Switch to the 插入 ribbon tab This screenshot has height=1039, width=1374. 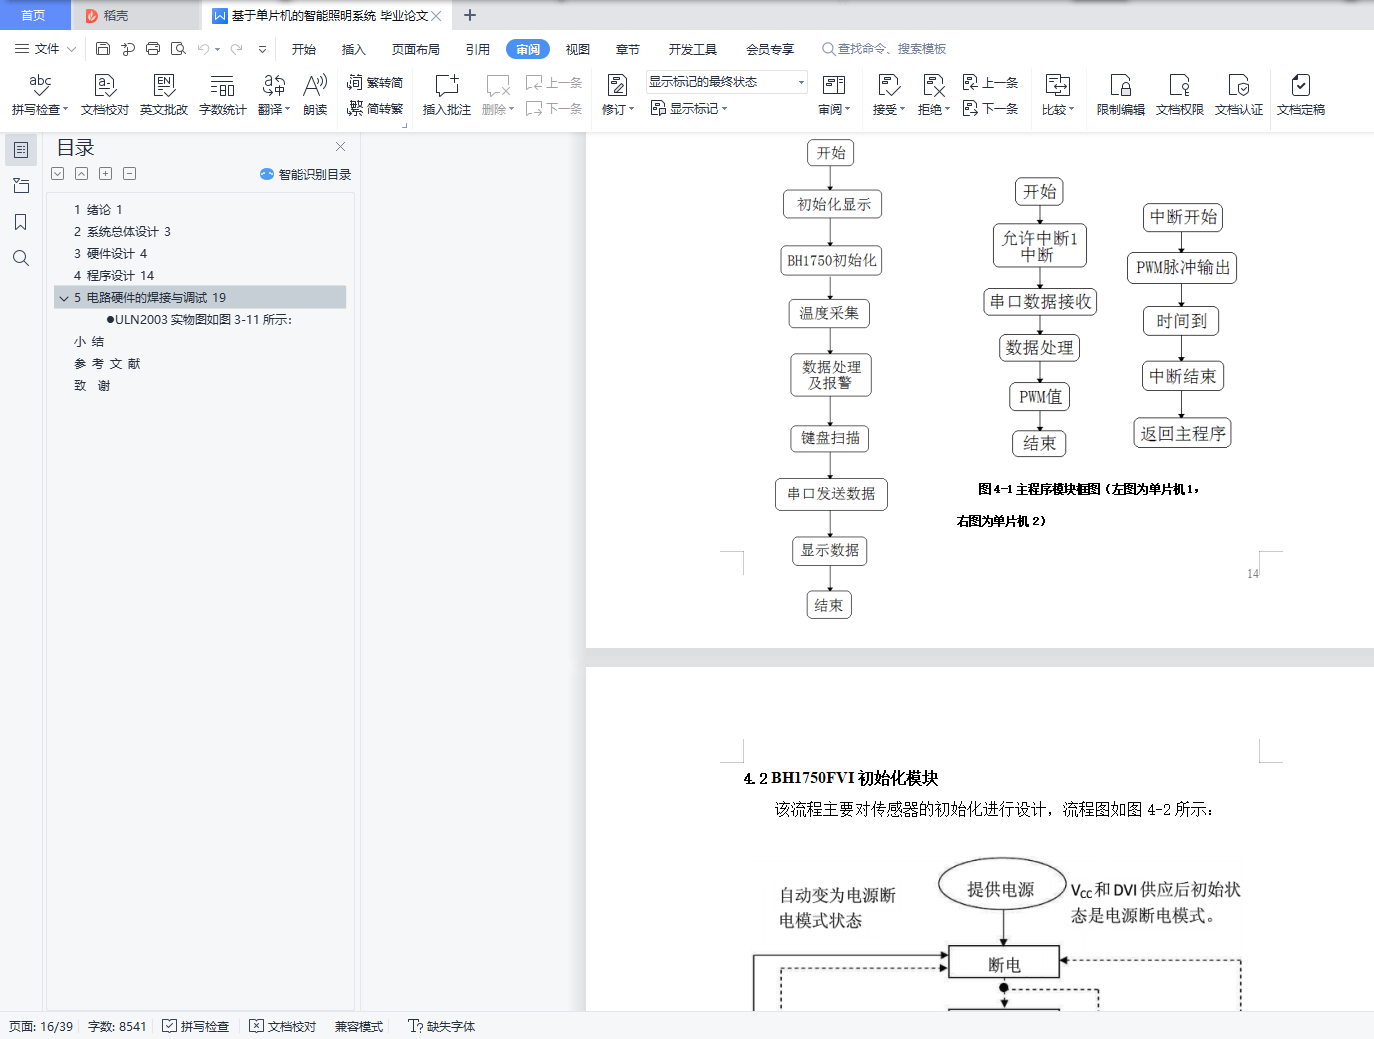point(354,49)
